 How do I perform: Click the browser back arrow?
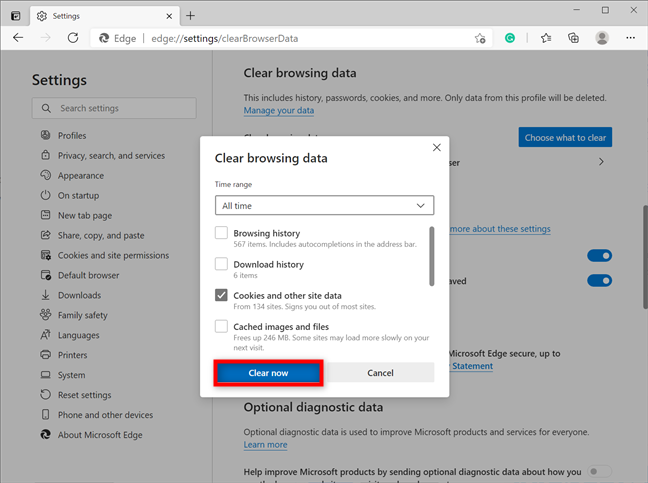click(x=18, y=38)
